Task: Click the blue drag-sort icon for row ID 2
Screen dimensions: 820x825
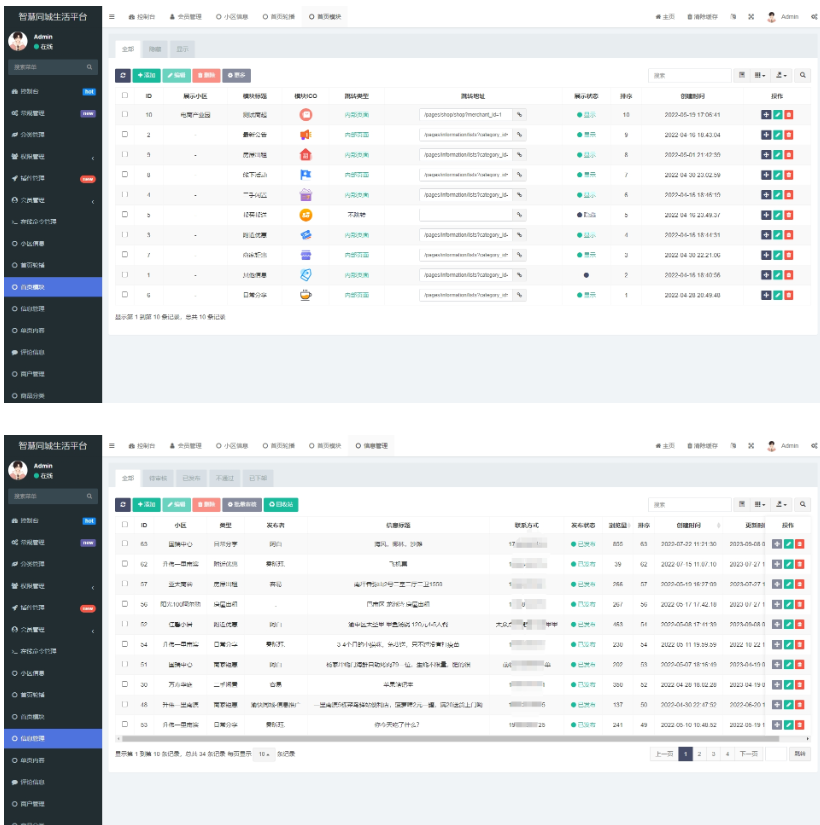Action: [x=766, y=135]
